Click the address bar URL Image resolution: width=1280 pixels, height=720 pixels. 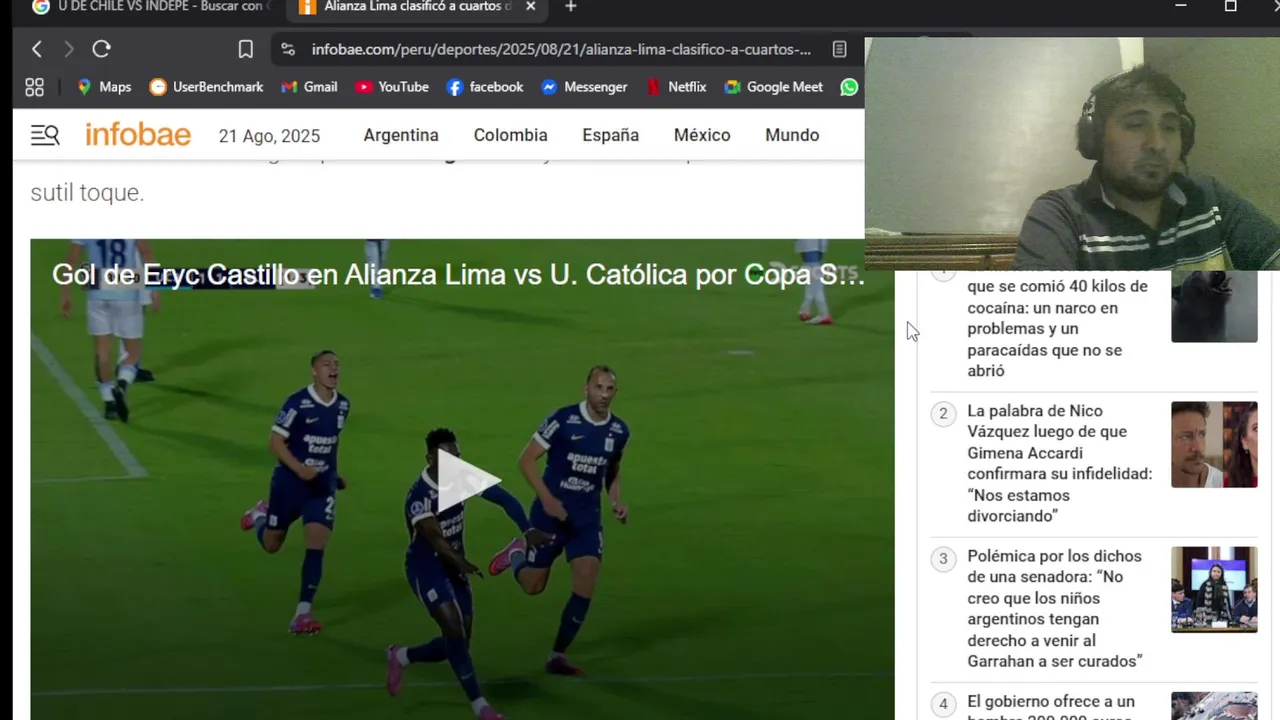561,49
